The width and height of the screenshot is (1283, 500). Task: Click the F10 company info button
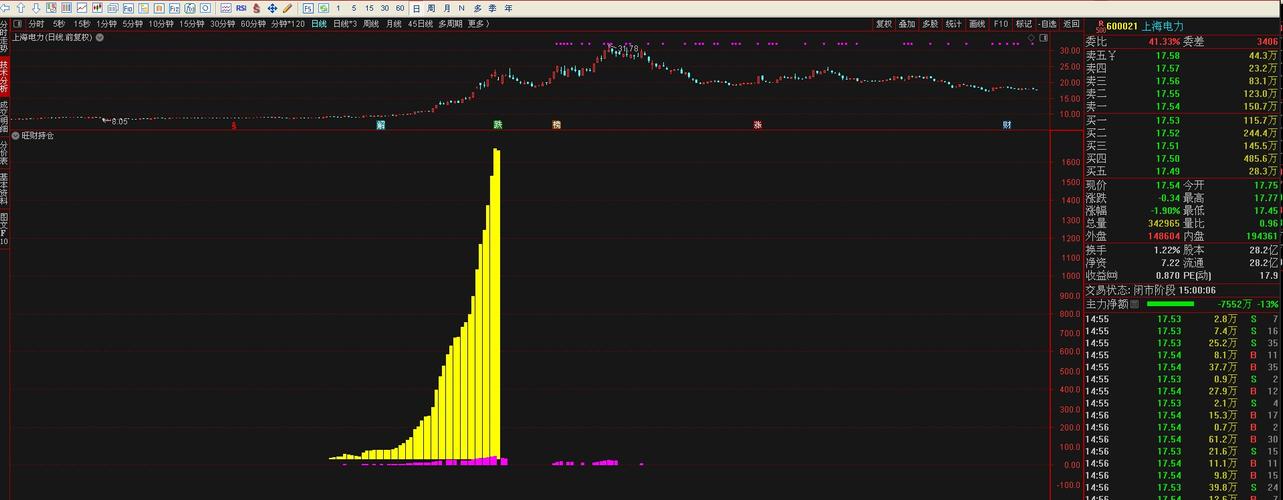pos(1000,23)
